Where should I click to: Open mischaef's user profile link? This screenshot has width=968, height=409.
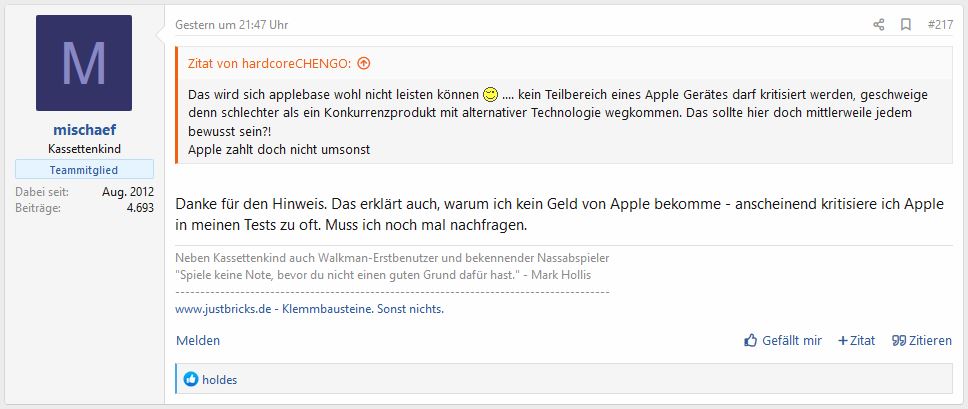85,130
